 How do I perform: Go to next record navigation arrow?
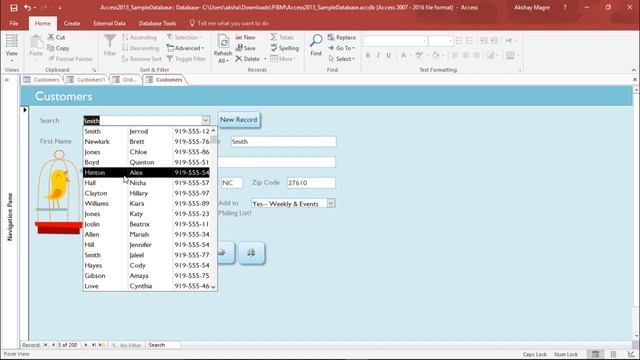tap(86, 345)
